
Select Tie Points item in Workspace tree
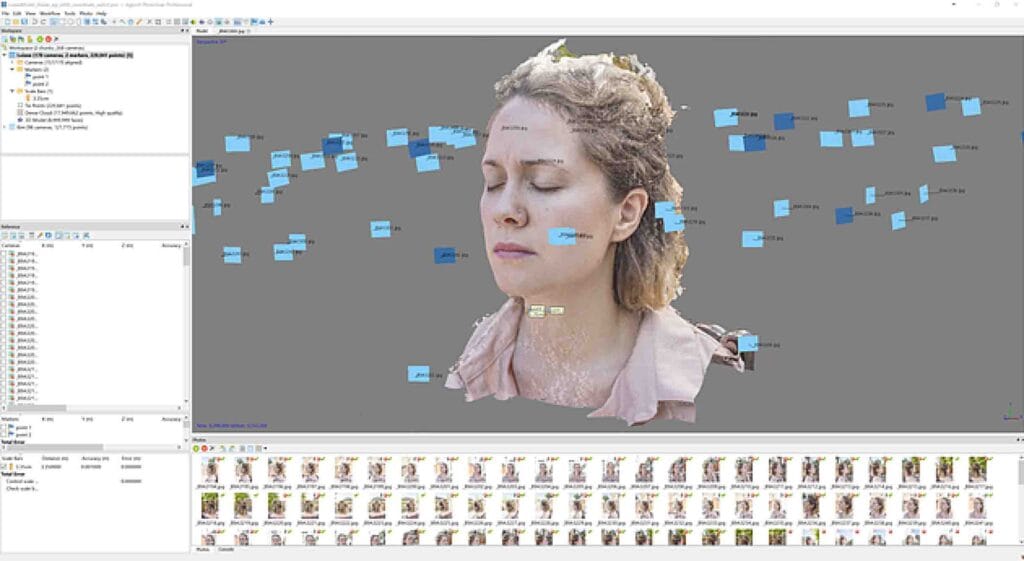[52, 106]
